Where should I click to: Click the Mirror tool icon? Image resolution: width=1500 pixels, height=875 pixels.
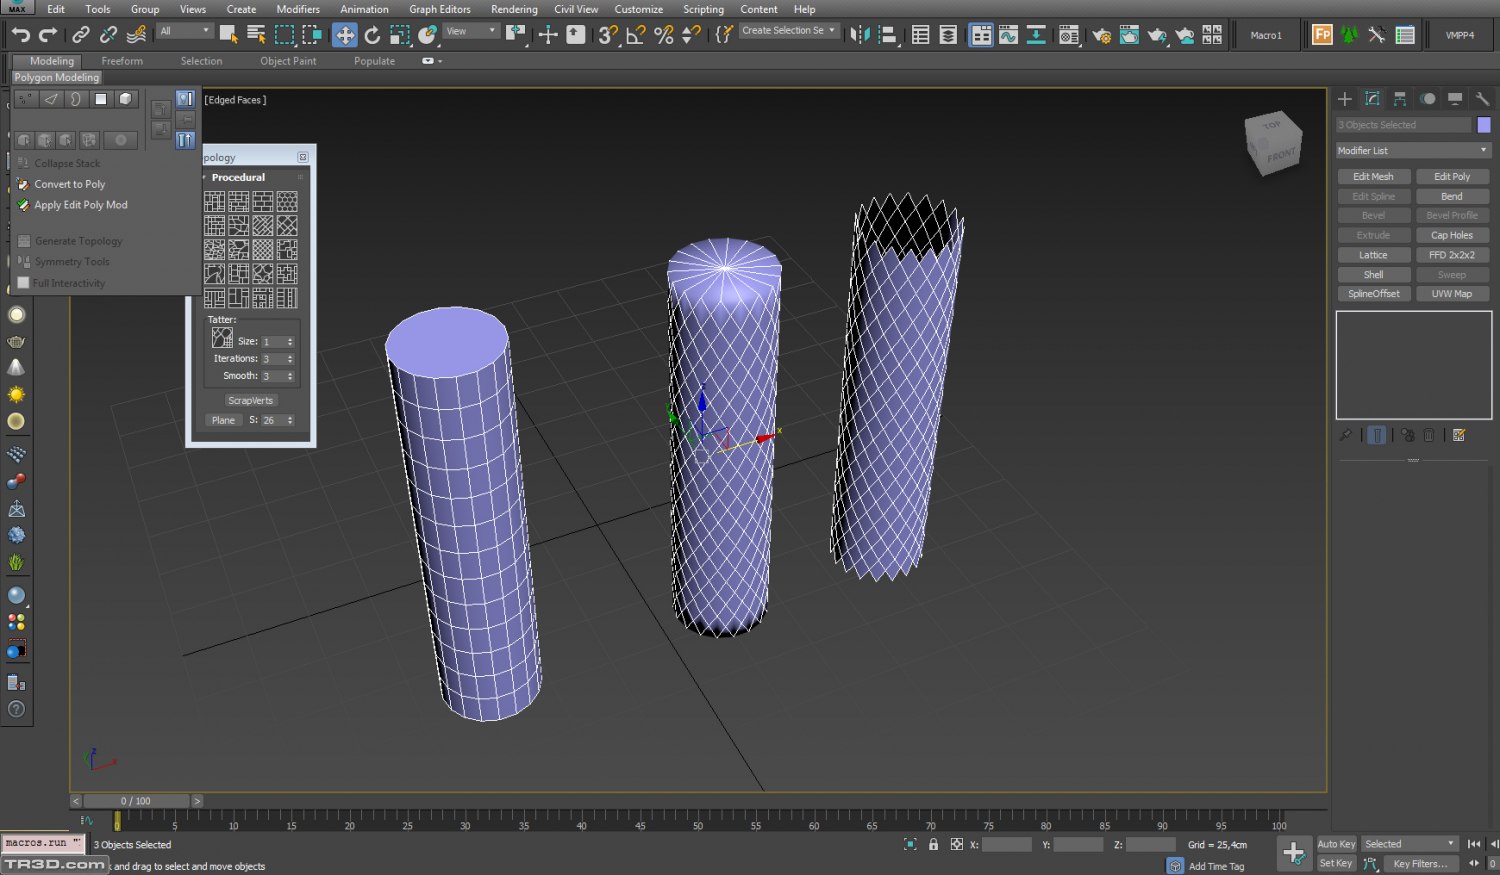(x=859, y=35)
